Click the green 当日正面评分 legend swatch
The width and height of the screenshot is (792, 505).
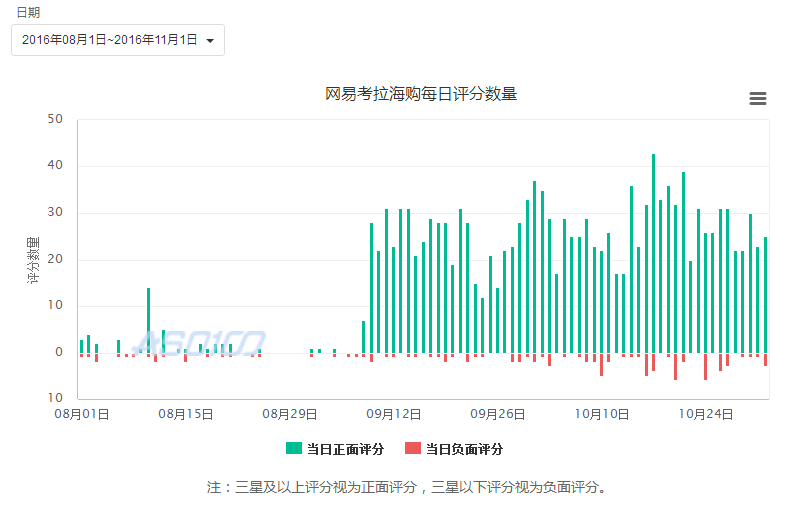[x=294, y=448]
